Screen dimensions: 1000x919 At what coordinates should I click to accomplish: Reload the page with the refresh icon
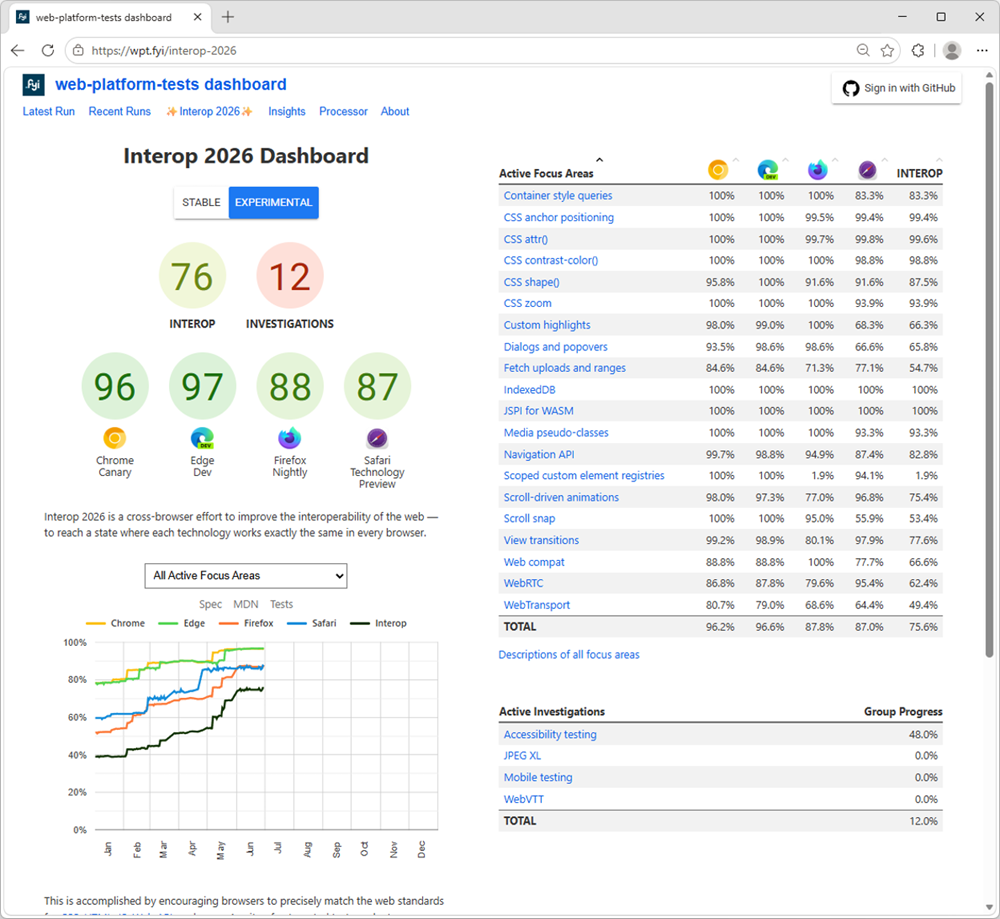click(48, 50)
